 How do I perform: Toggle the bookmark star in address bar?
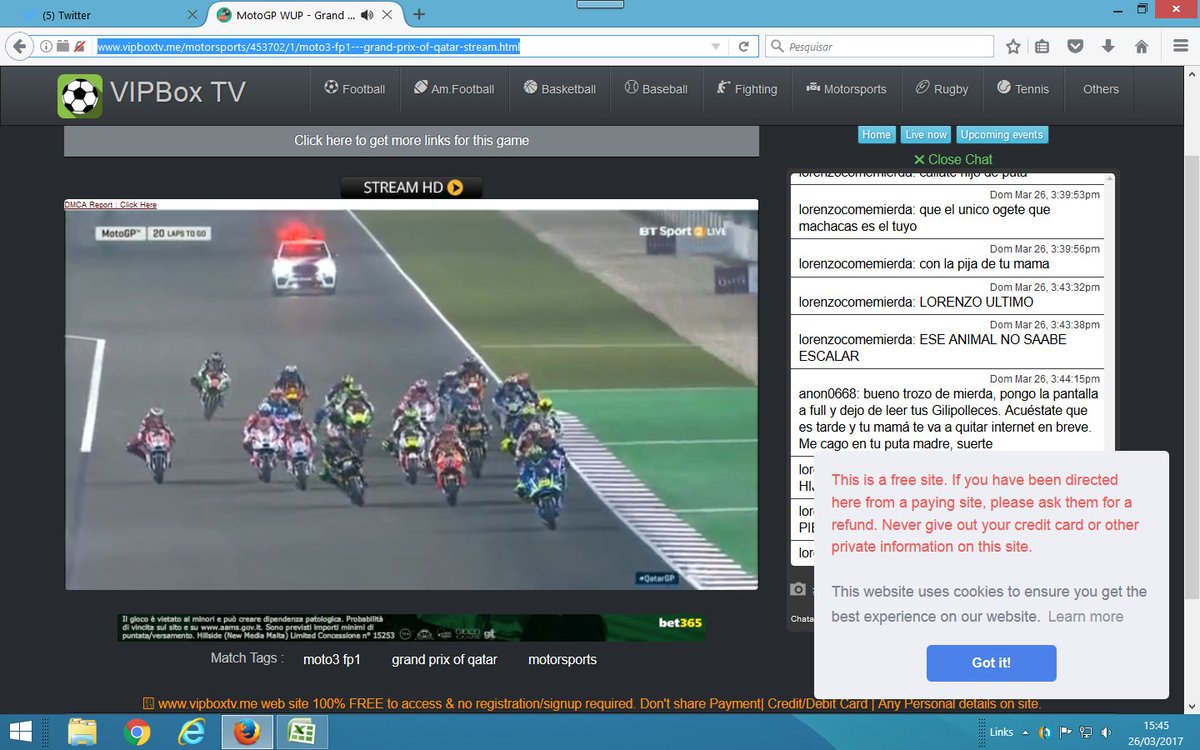tap(1014, 46)
